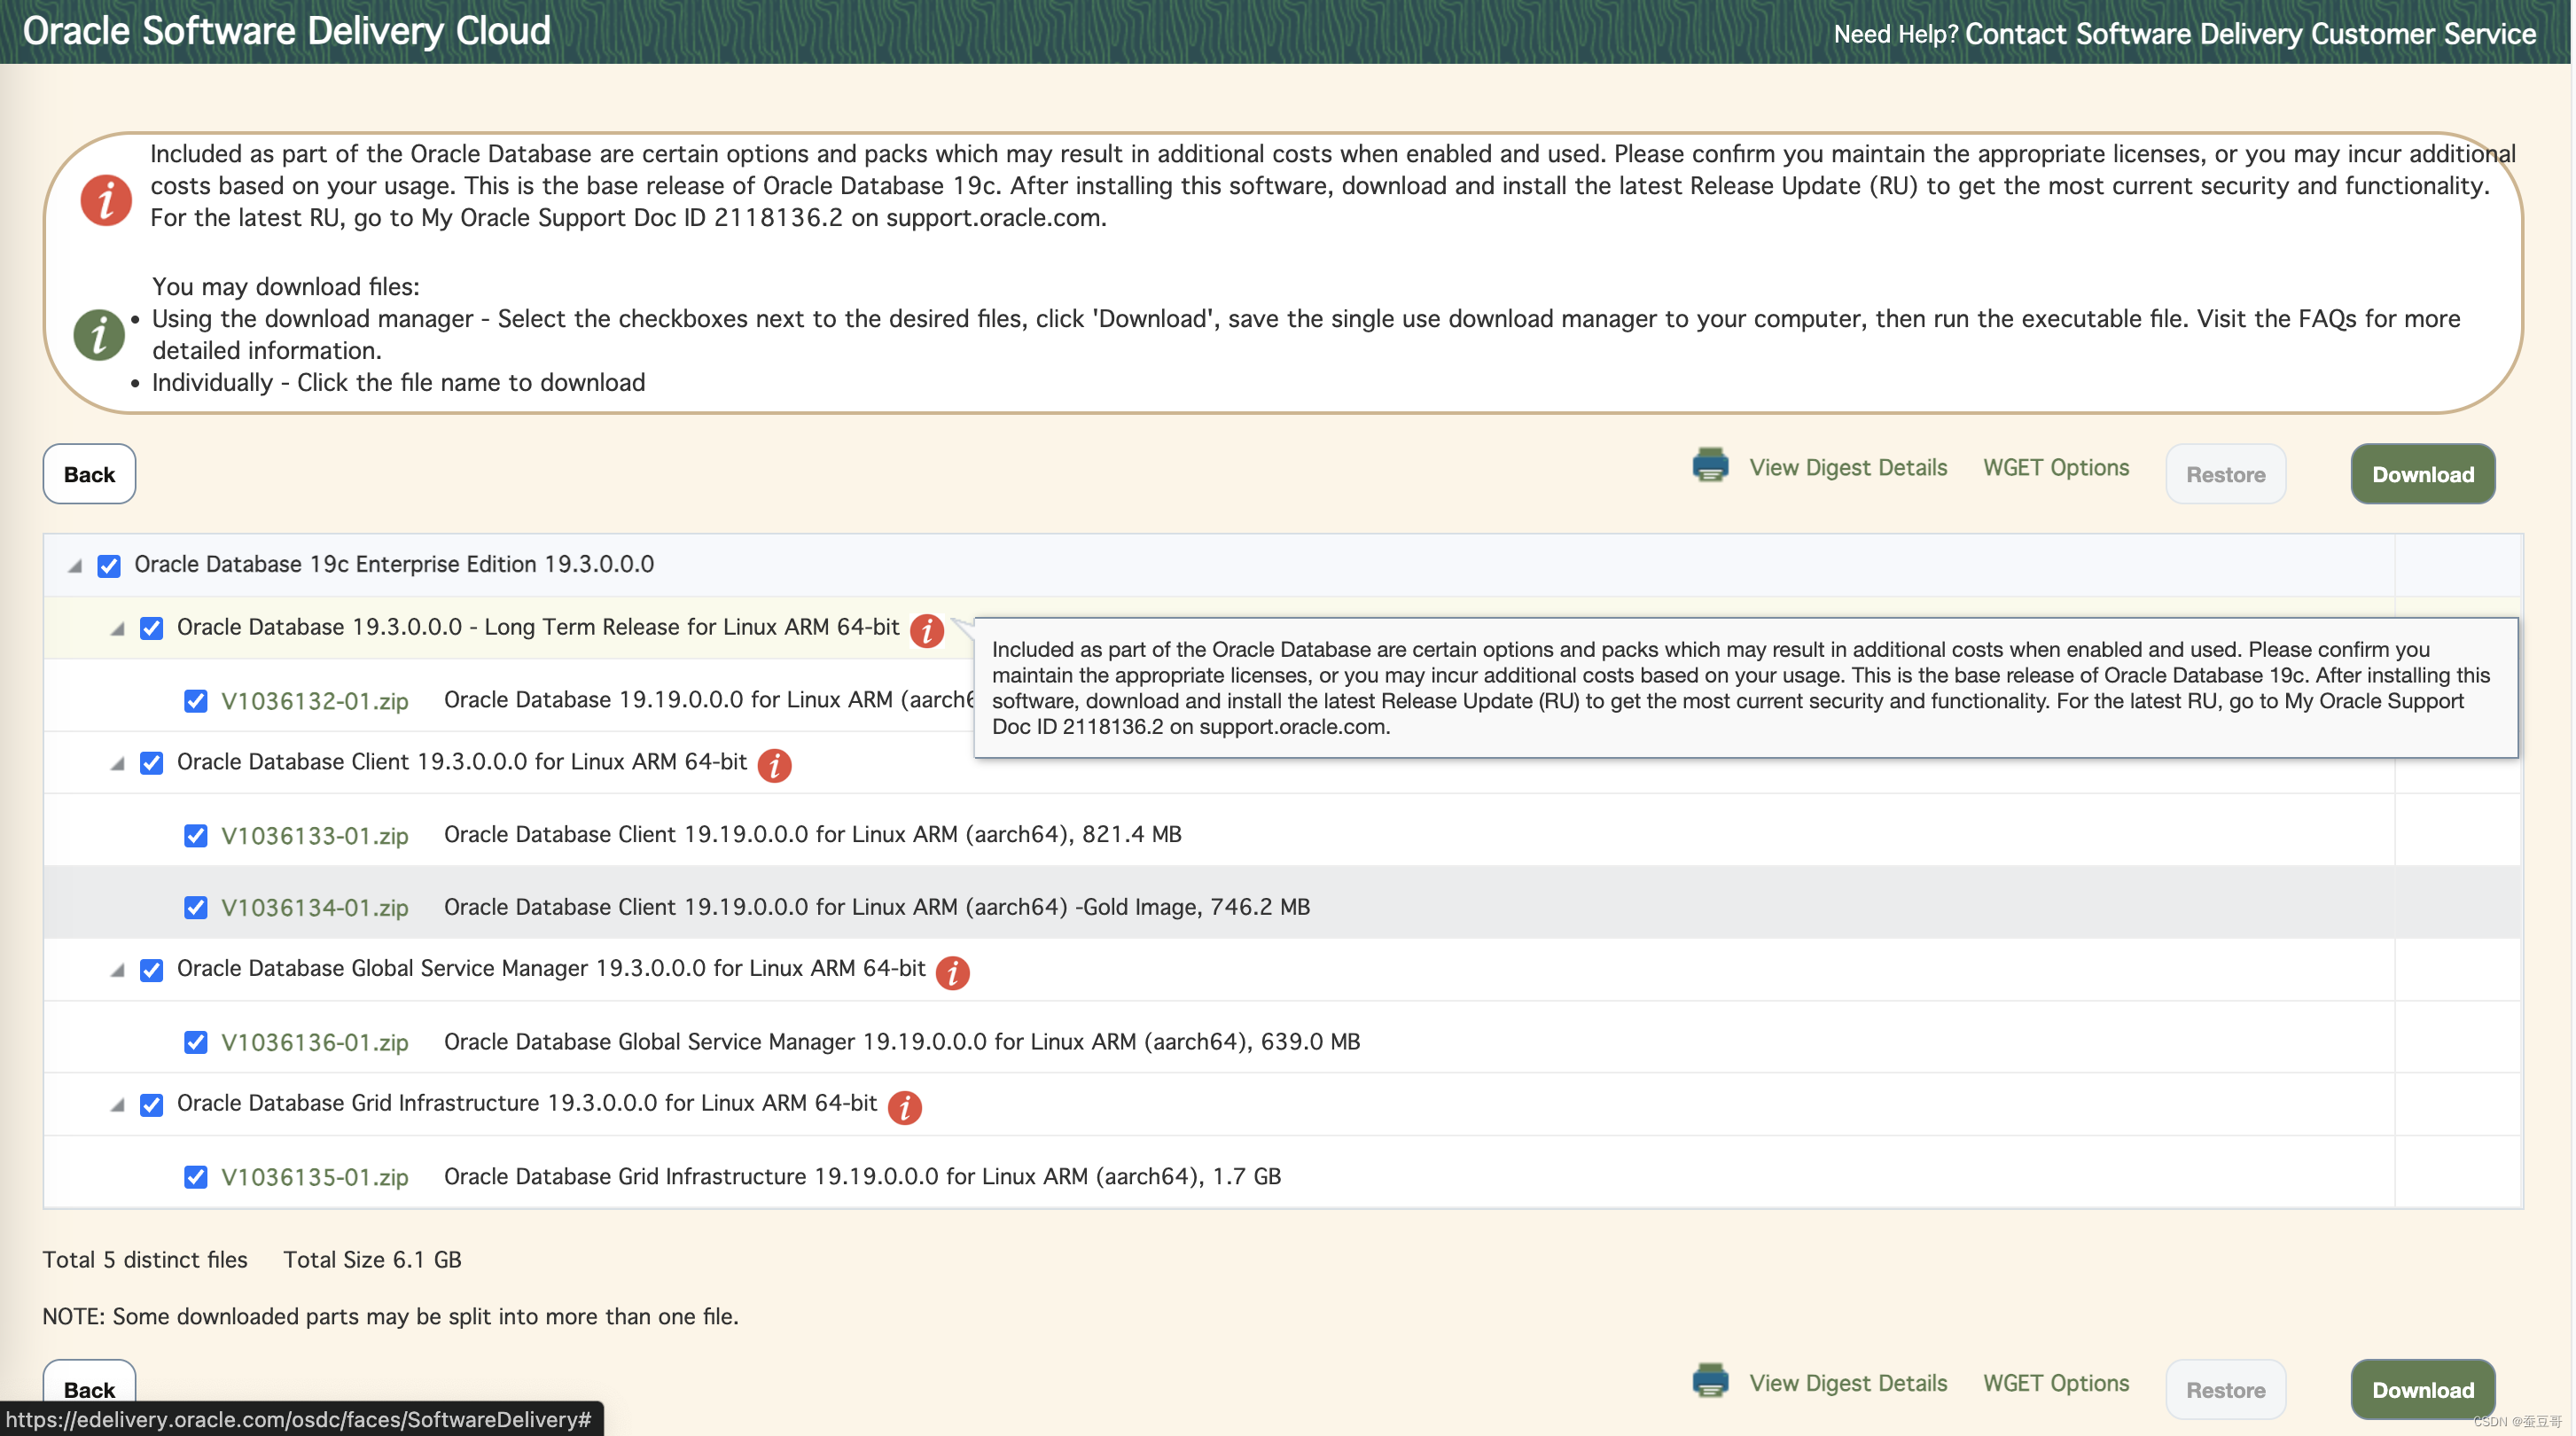
Task: Collapse the Long Term Release for Linux ARM node
Action: tap(117, 629)
